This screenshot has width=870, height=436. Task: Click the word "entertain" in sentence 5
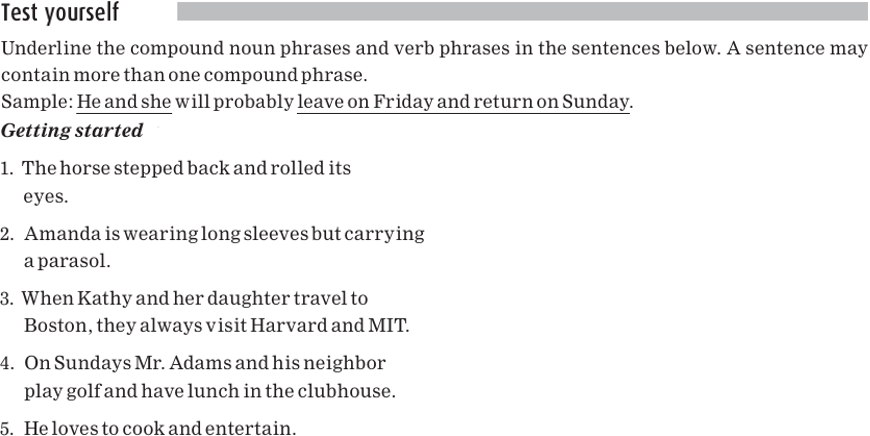click(250, 429)
